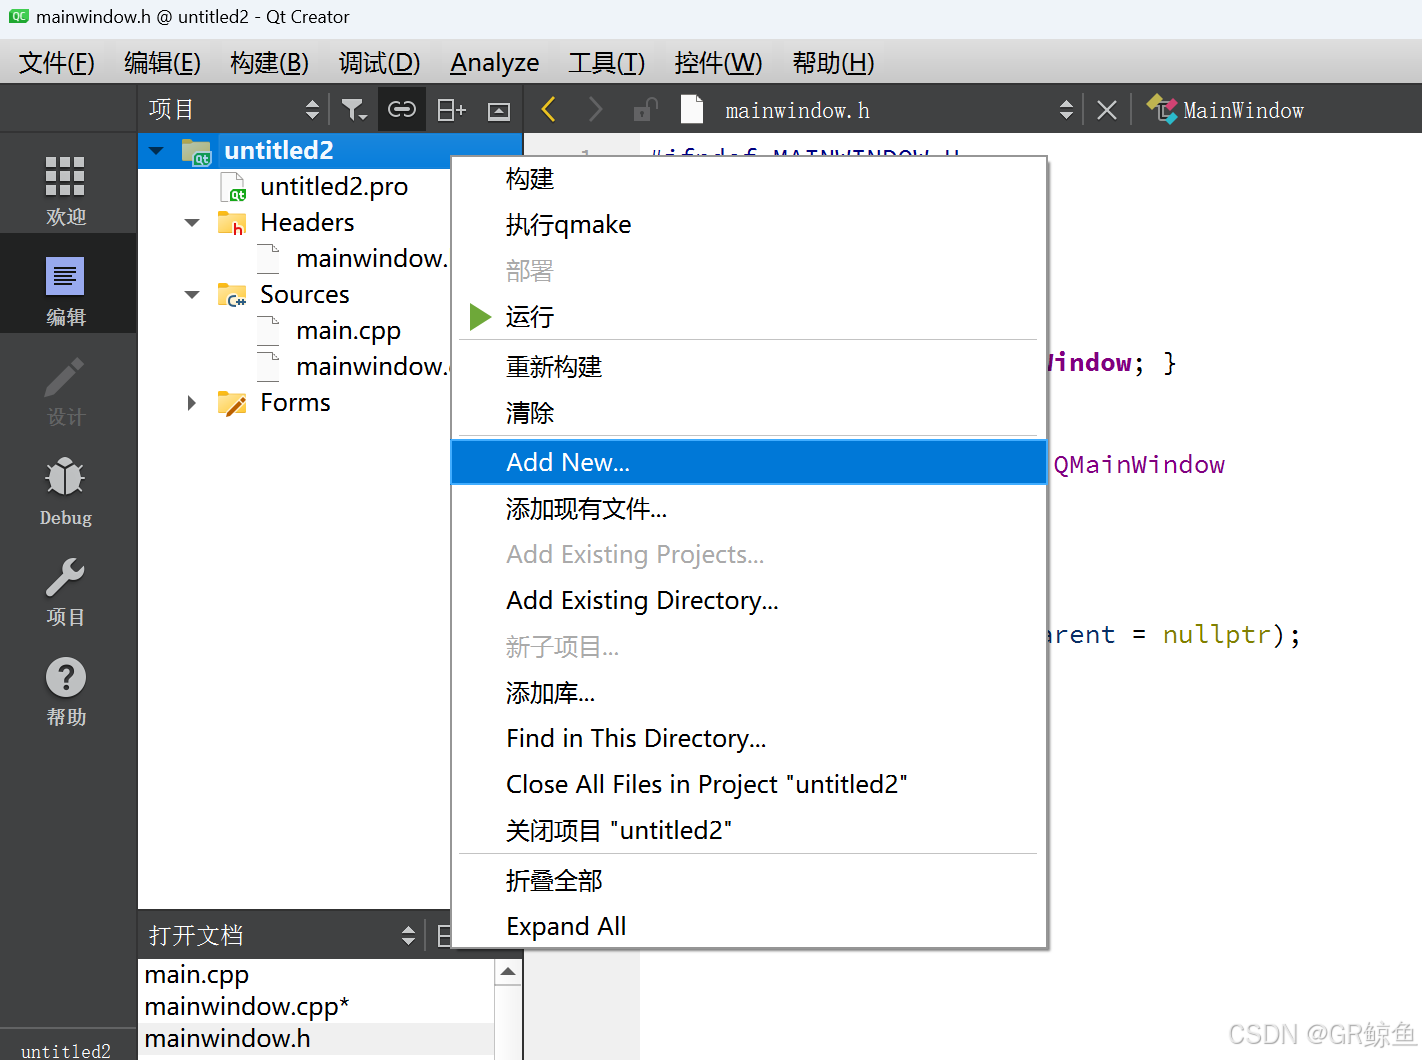Click the untitled2 kit selector at bottom
The height and width of the screenshot is (1060, 1422).
66,1046
